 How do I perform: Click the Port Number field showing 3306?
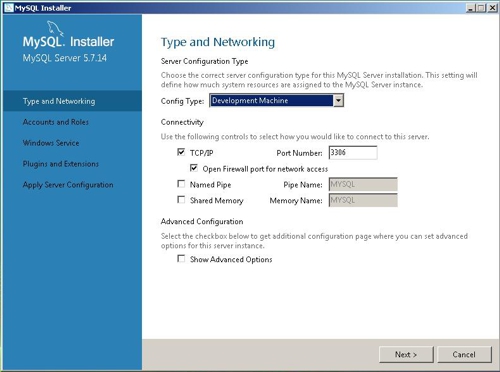pos(353,153)
